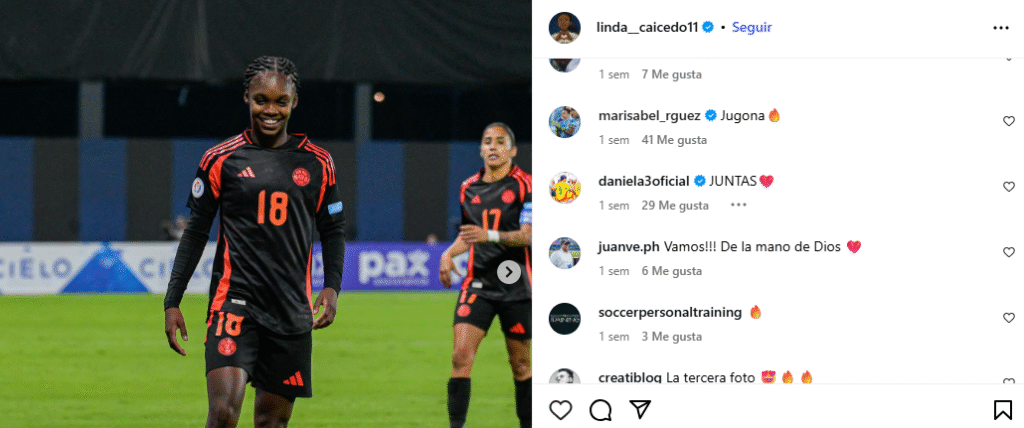The image size is (1024, 428).
Task: Open juanve.ph profile picture
Action: click(x=564, y=253)
